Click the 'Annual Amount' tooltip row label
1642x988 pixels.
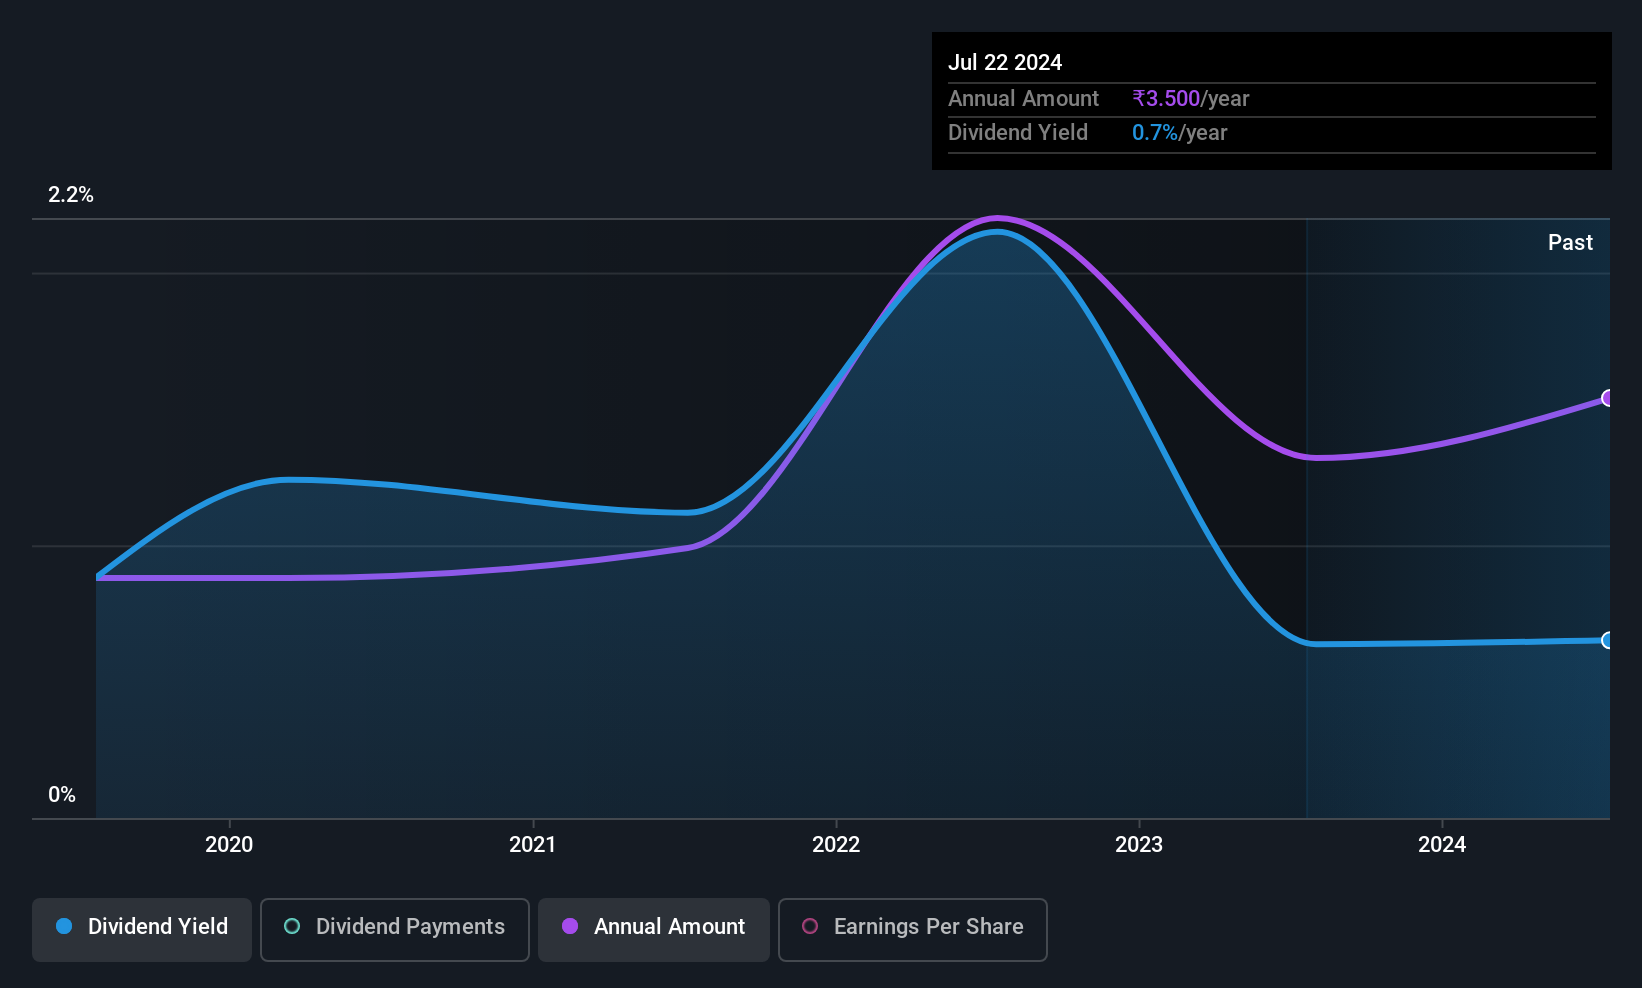[1023, 99]
